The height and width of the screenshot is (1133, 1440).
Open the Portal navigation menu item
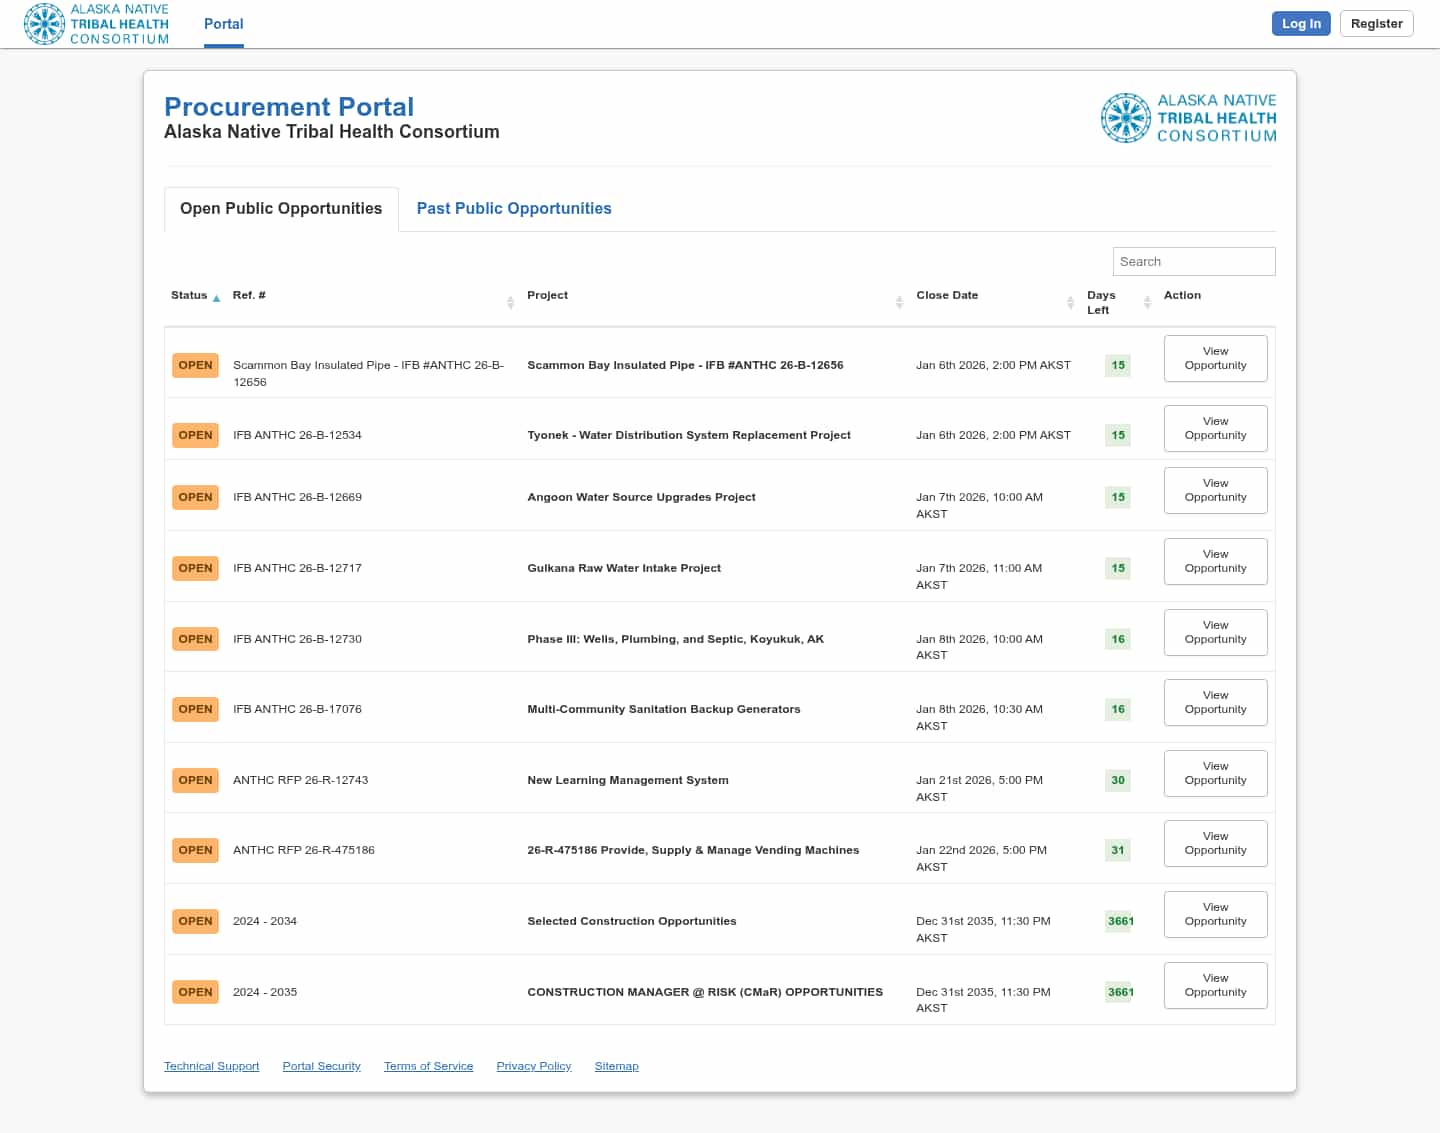click(x=223, y=24)
